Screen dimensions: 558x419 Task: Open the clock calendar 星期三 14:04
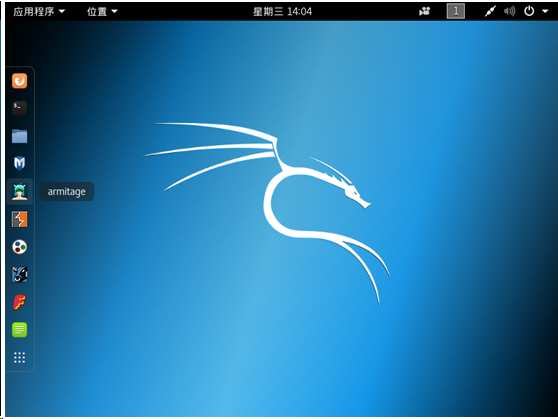click(x=282, y=11)
